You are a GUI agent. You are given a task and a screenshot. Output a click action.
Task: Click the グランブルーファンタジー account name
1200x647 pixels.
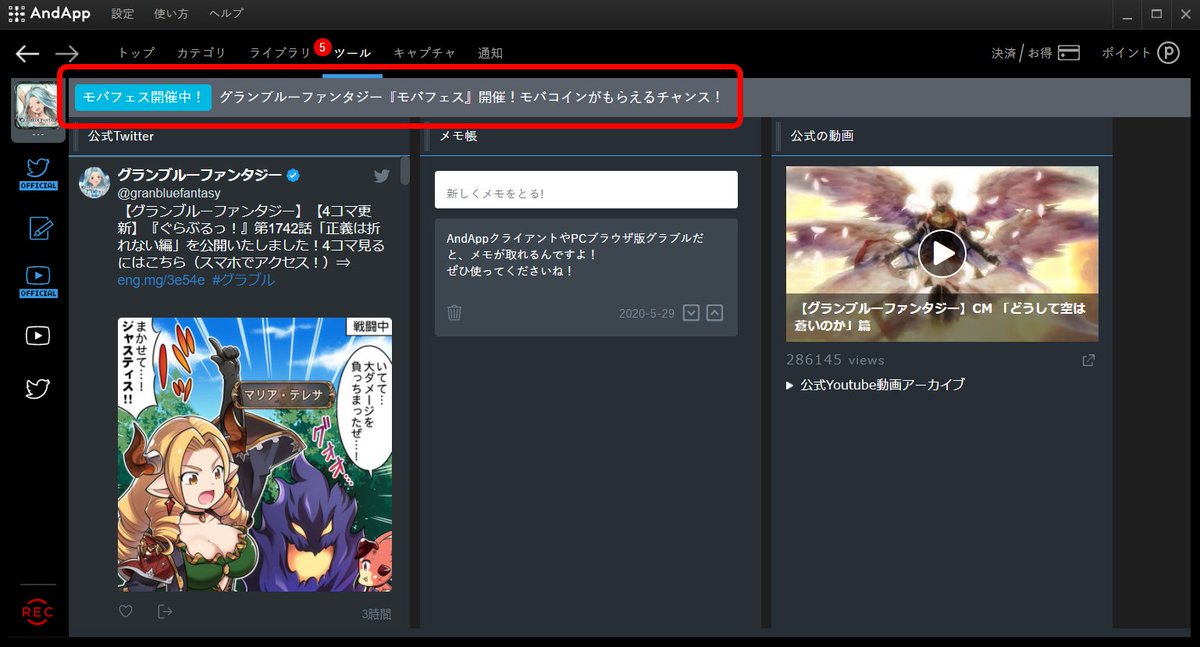[x=199, y=175]
